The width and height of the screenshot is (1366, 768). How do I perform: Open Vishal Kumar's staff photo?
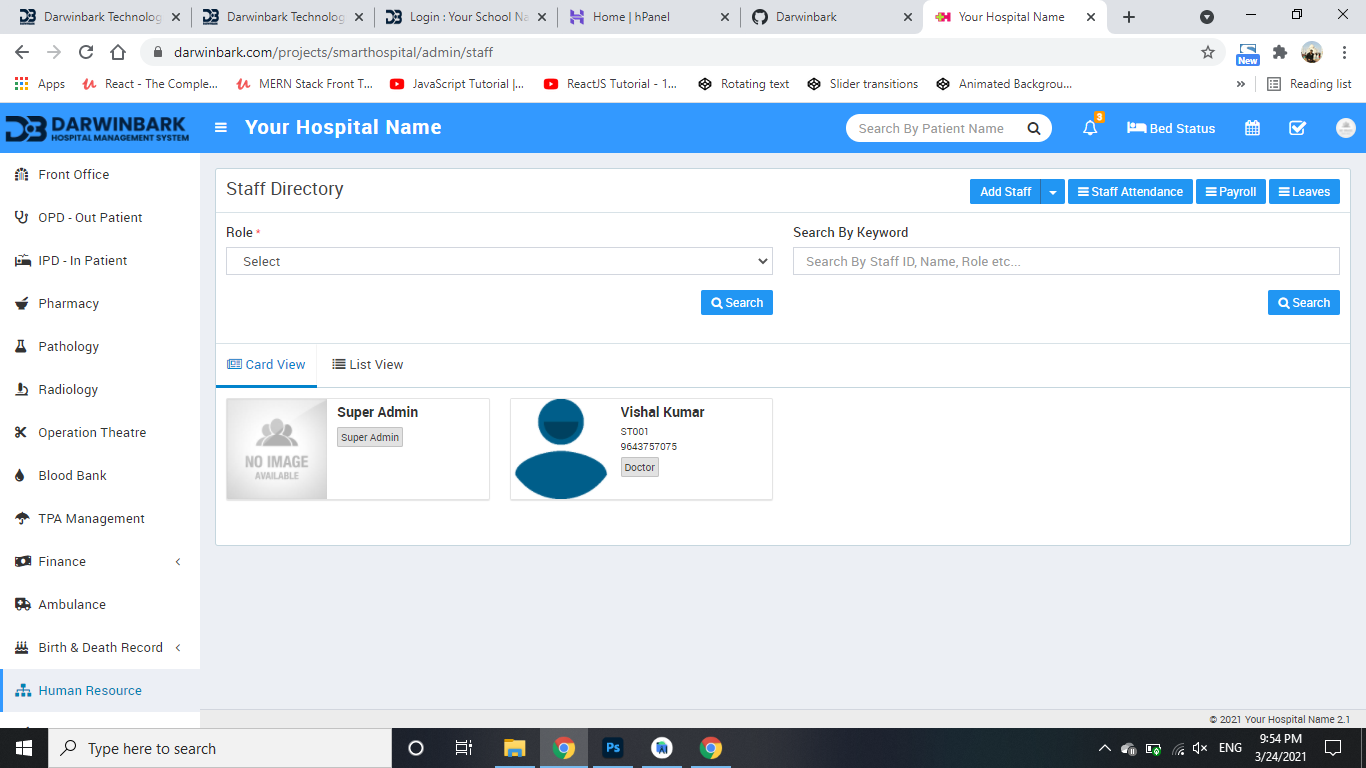(561, 449)
